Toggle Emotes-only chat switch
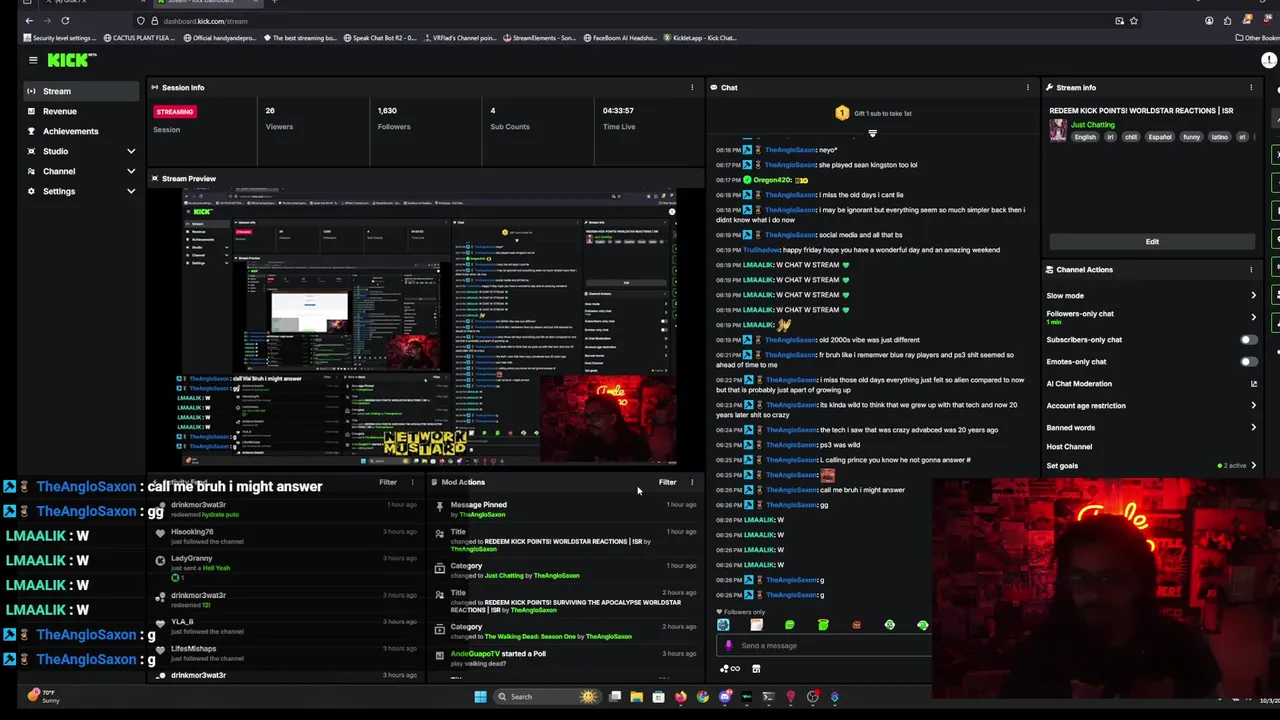The width and height of the screenshot is (1280, 720). (x=1248, y=362)
